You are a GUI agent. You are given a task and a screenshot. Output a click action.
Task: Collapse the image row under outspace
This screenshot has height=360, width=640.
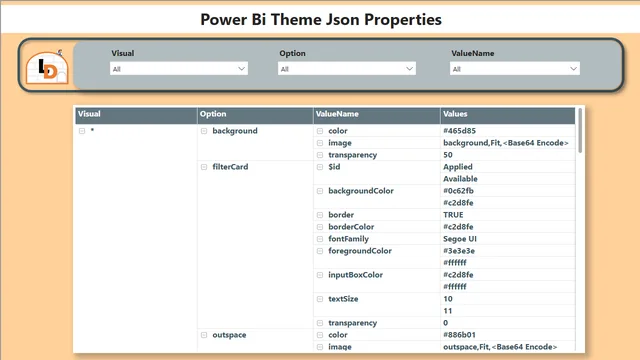(x=320, y=347)
